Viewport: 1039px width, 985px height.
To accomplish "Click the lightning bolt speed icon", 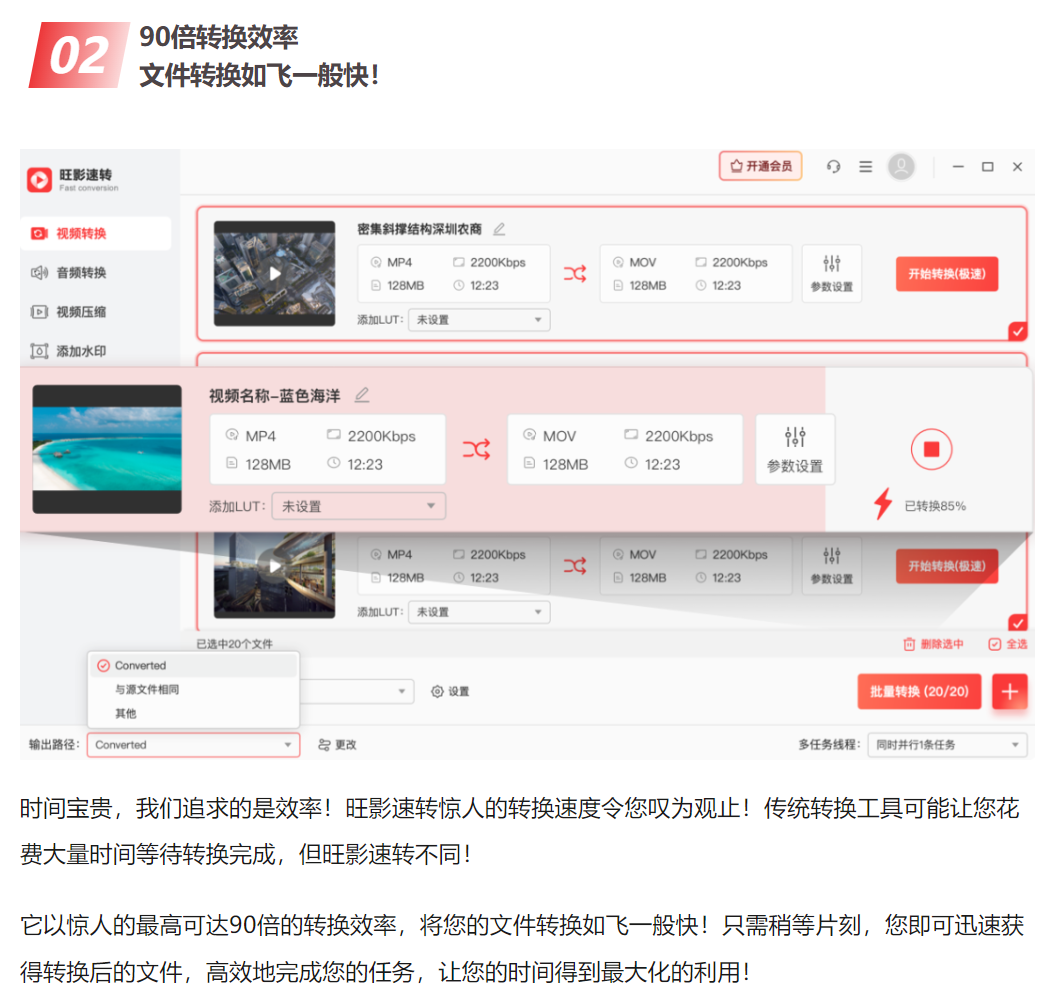I will 883,503.
